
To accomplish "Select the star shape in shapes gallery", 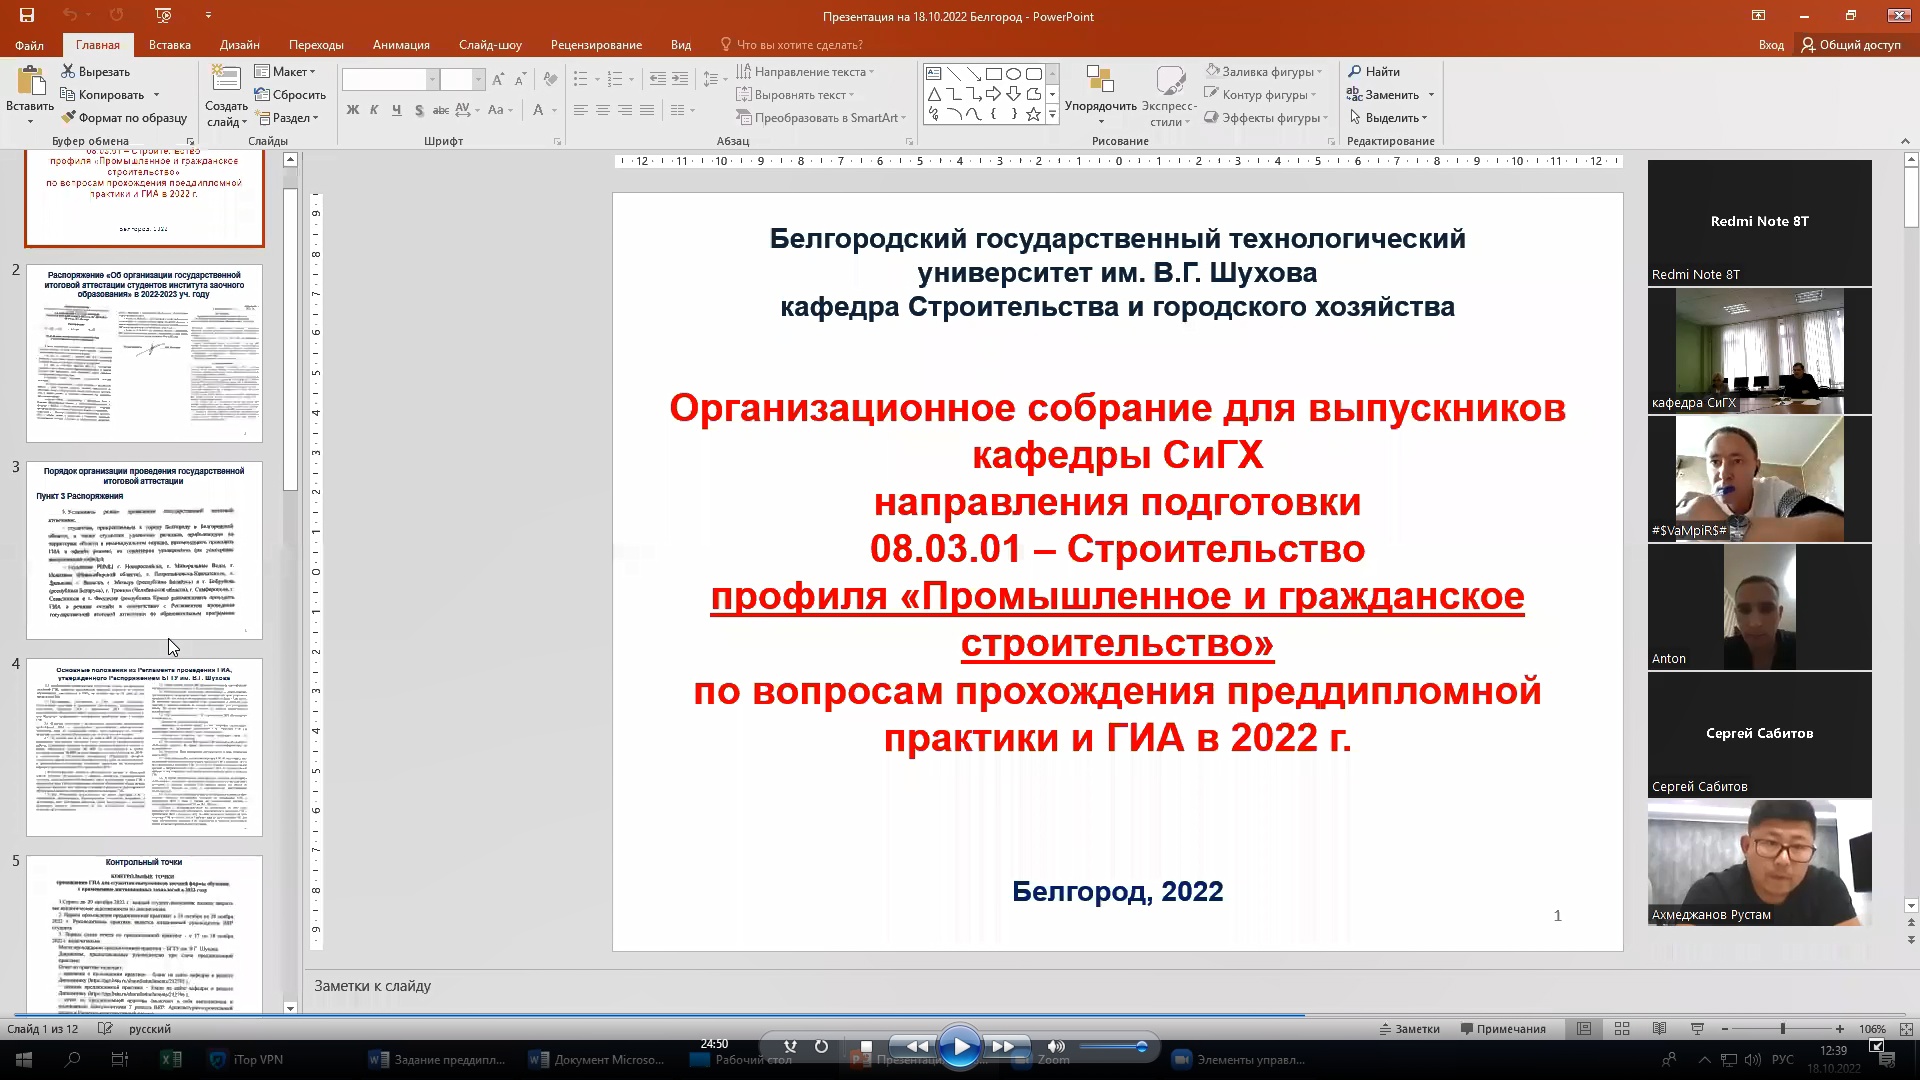I will 1033,114.
